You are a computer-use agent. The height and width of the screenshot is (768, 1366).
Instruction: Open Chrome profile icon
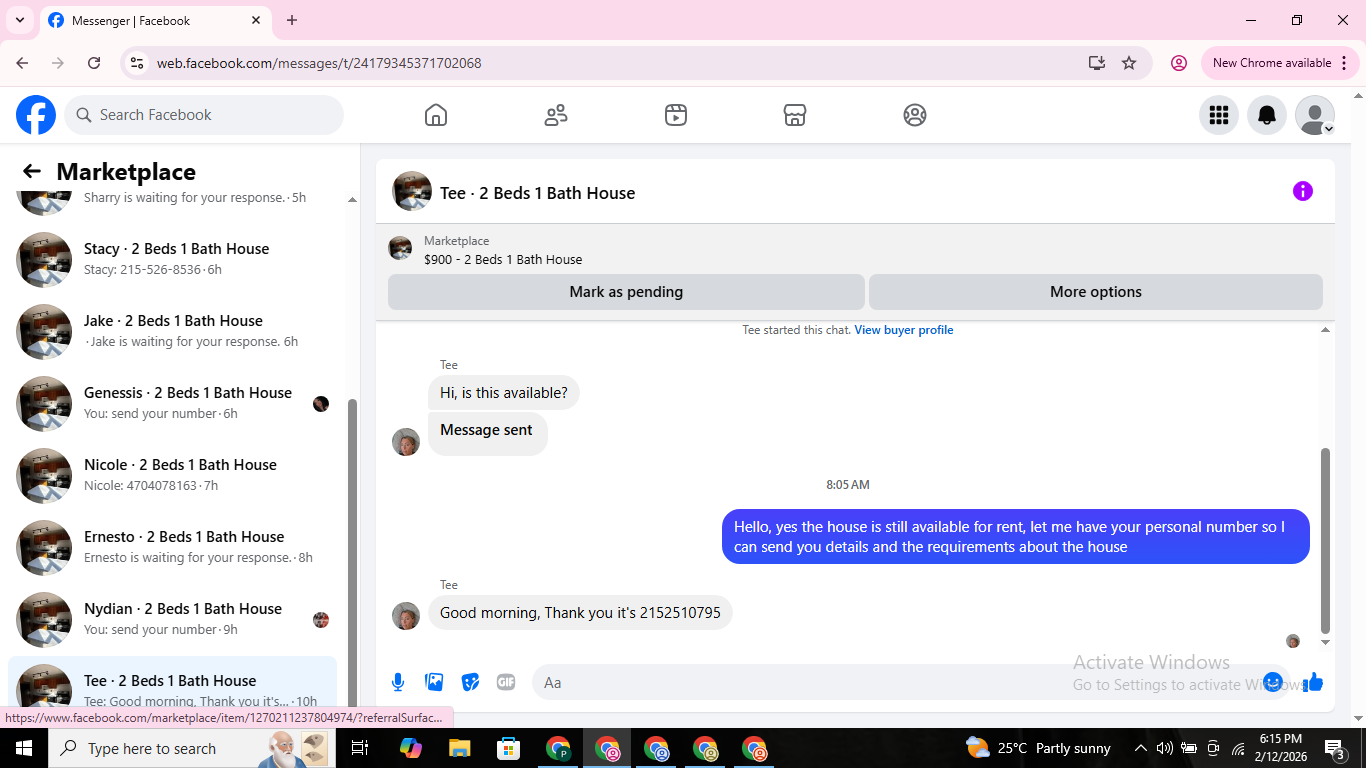point(1179,63)
